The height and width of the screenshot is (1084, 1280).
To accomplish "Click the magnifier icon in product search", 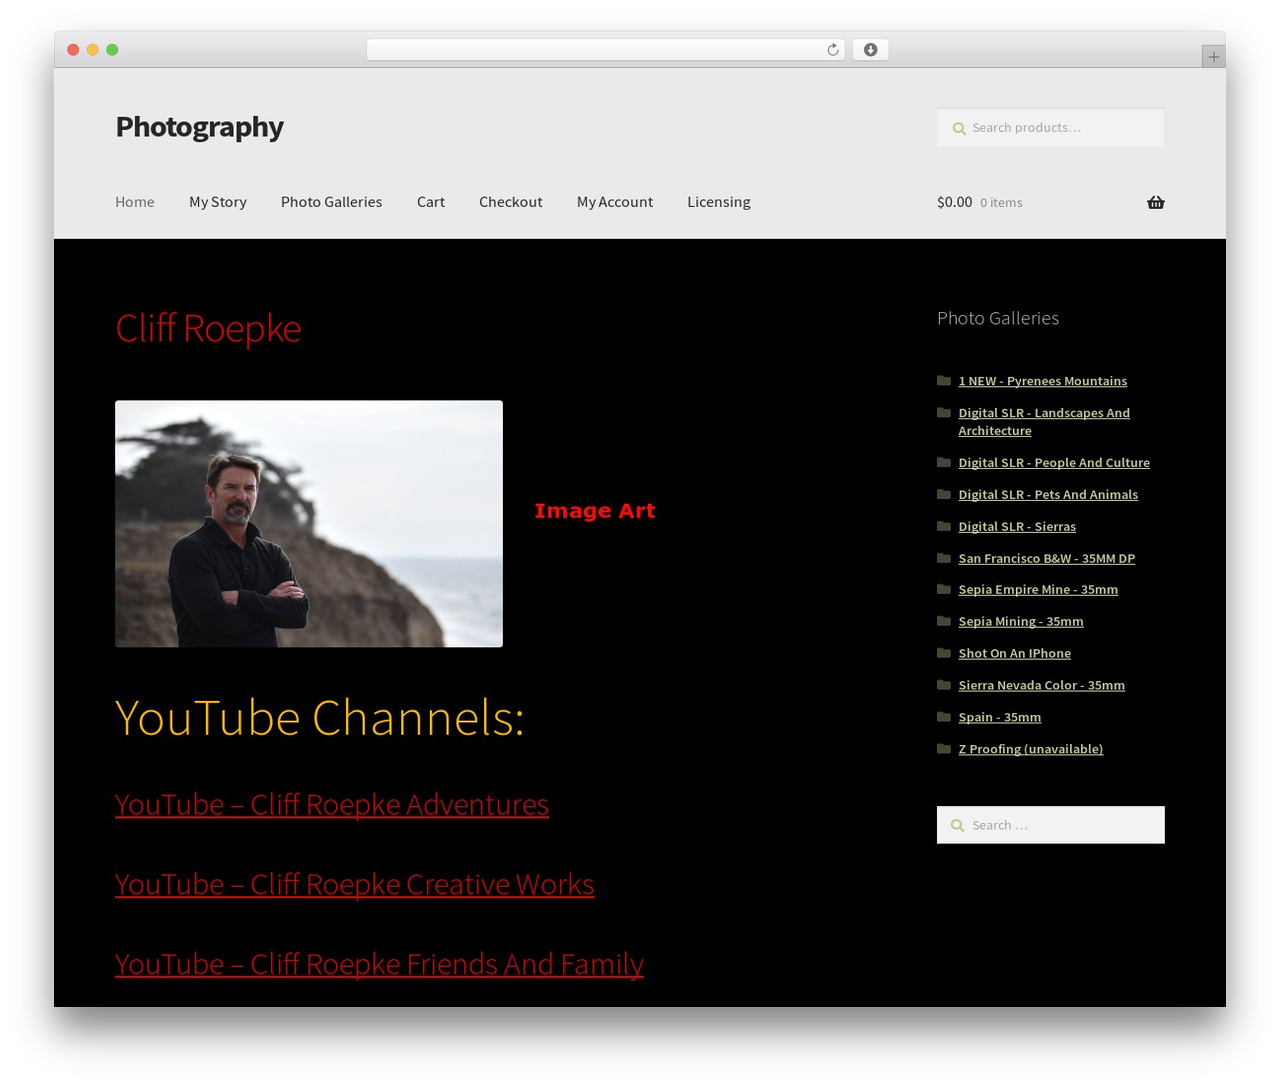I will [959, 128].
